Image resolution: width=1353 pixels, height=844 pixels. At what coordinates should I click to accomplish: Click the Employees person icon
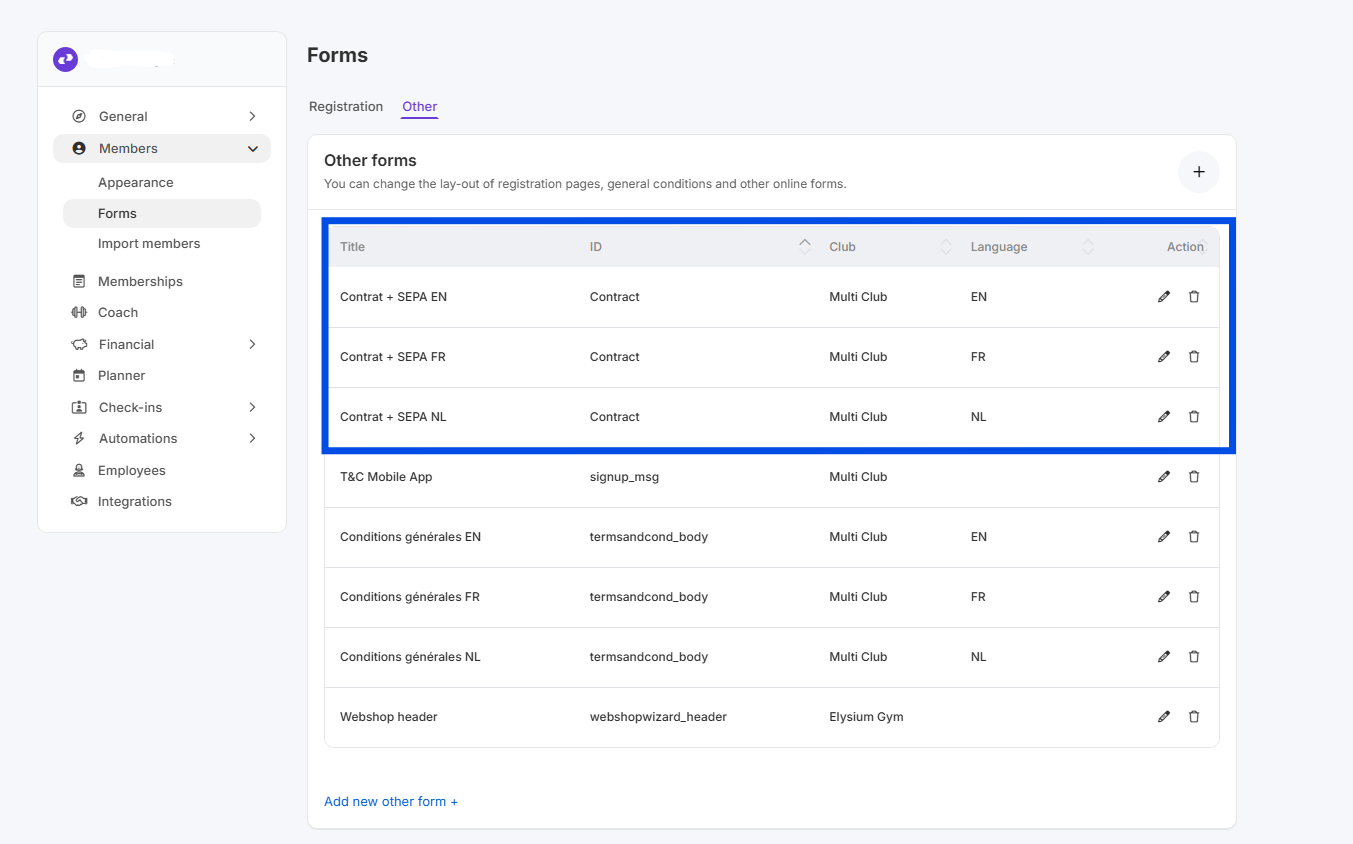click(79, 471)
